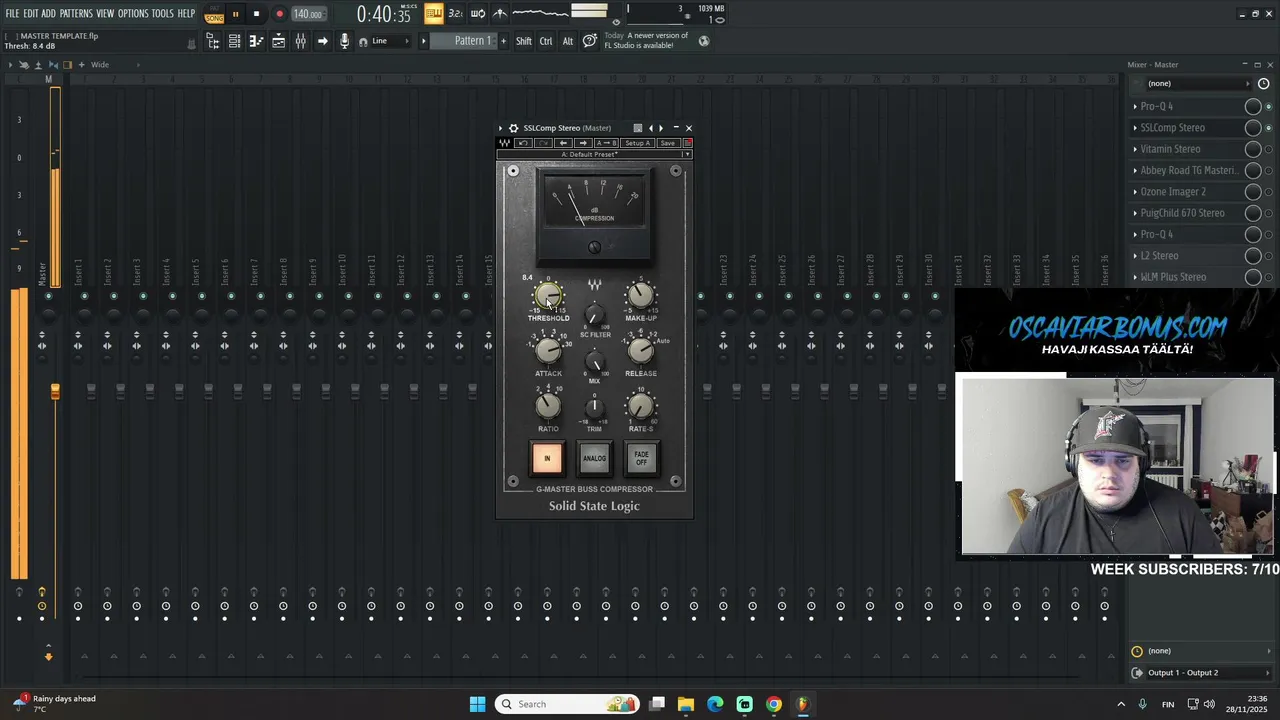Screen dimensions: 1280x720
Task: Open the OPTIONS menu
Action: (133, 14)
